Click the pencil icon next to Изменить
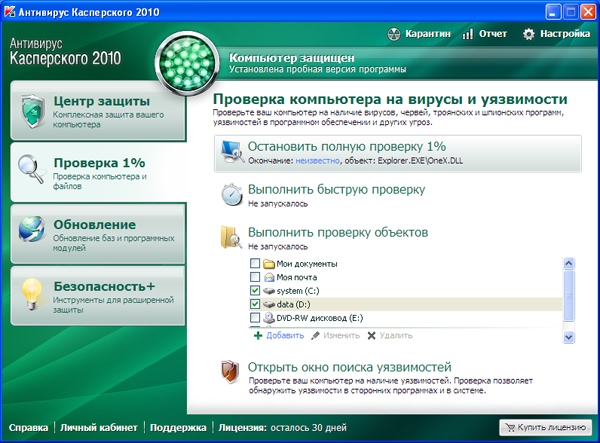Image resolution: width=600 pixels, height=443 pixels. click(x=315, y=336)
